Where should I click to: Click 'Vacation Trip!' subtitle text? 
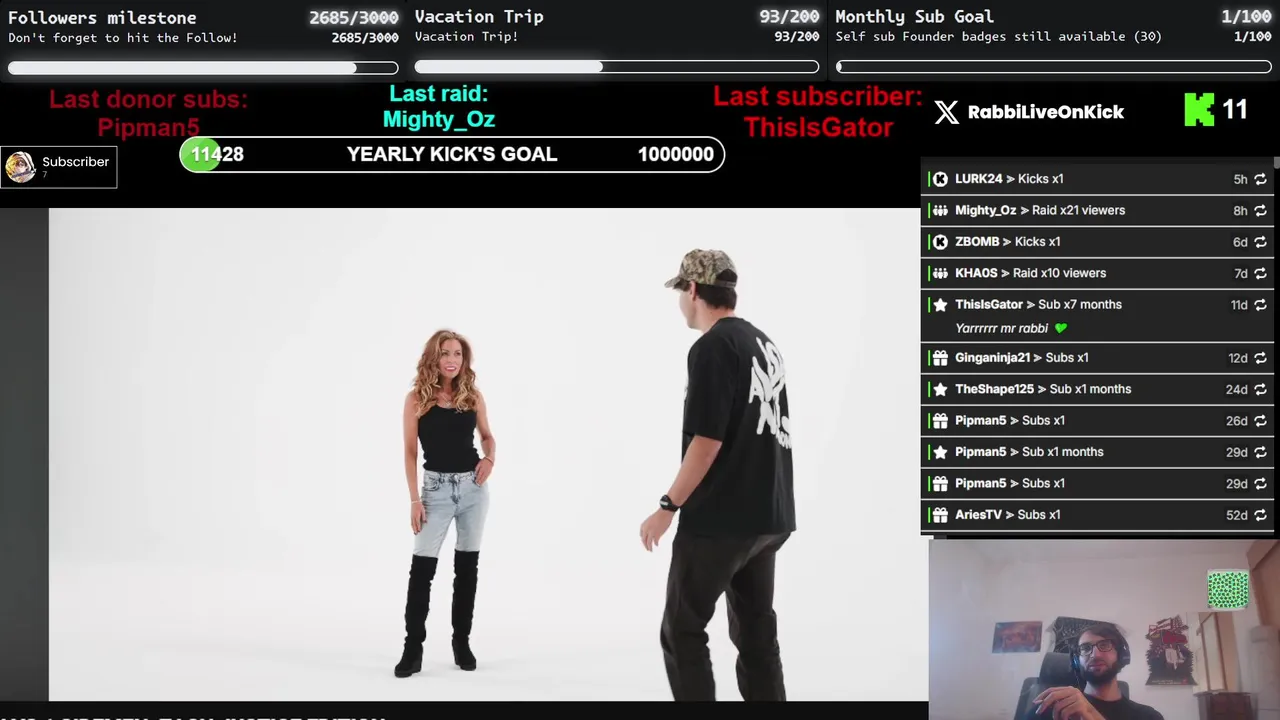click(466, 37)
